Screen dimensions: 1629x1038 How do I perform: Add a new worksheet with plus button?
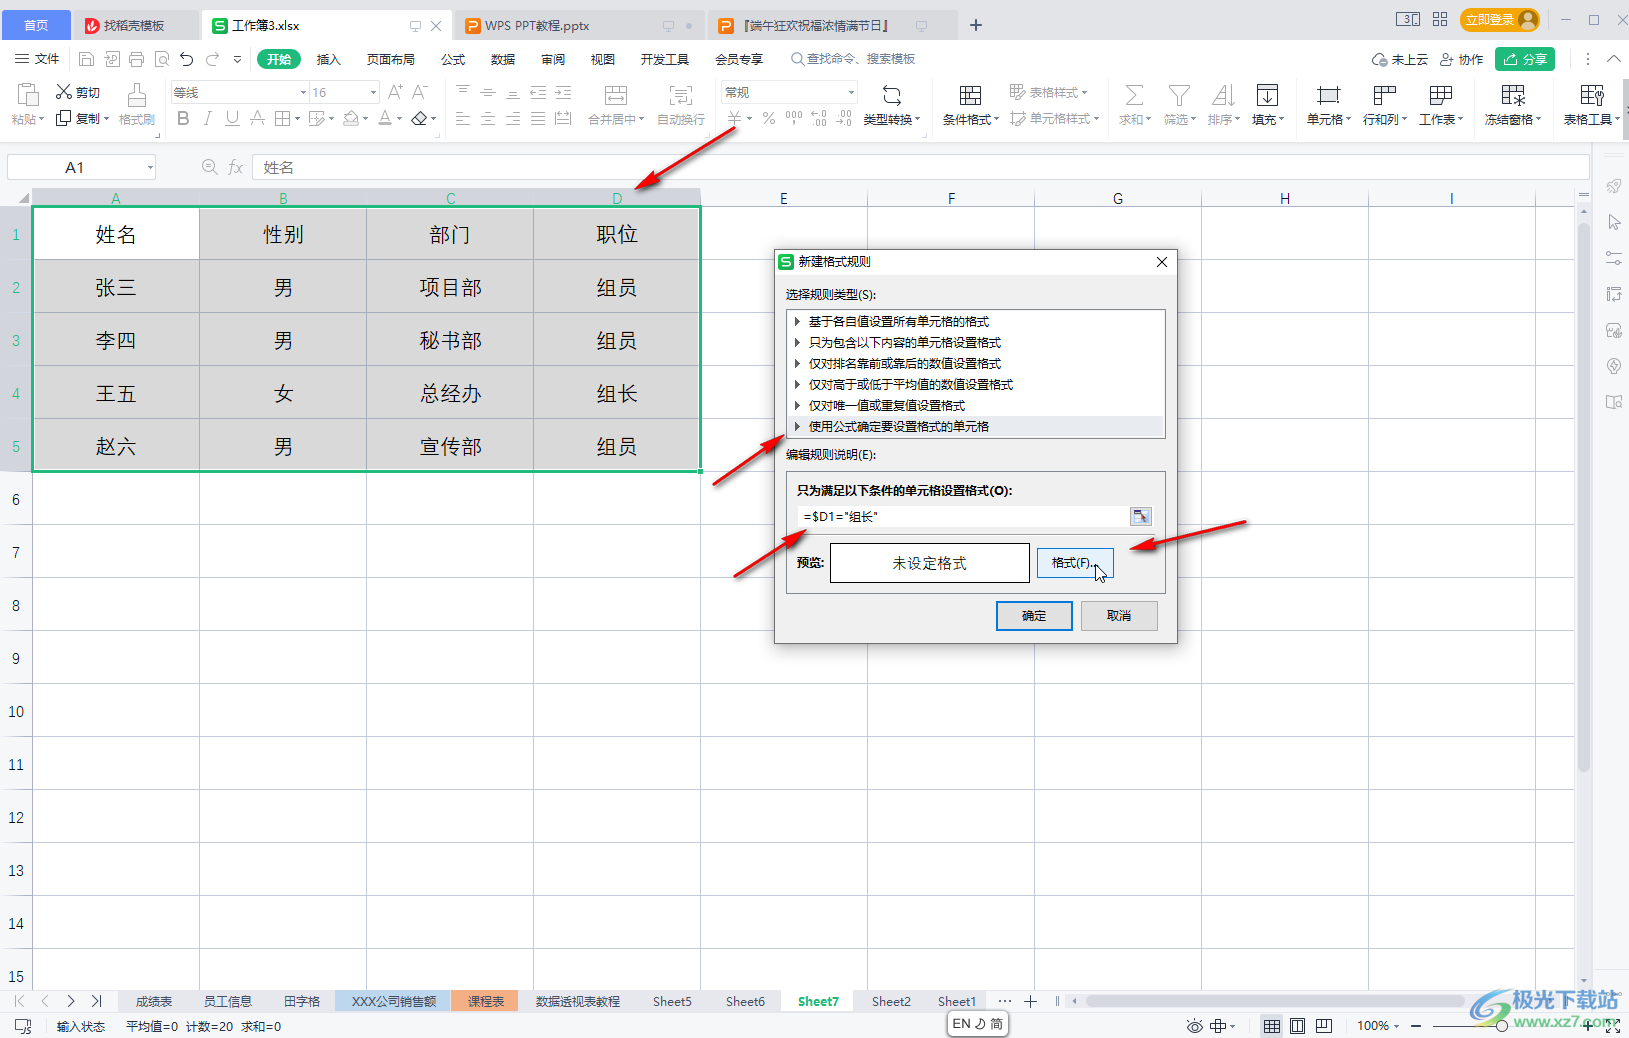1030,1001
